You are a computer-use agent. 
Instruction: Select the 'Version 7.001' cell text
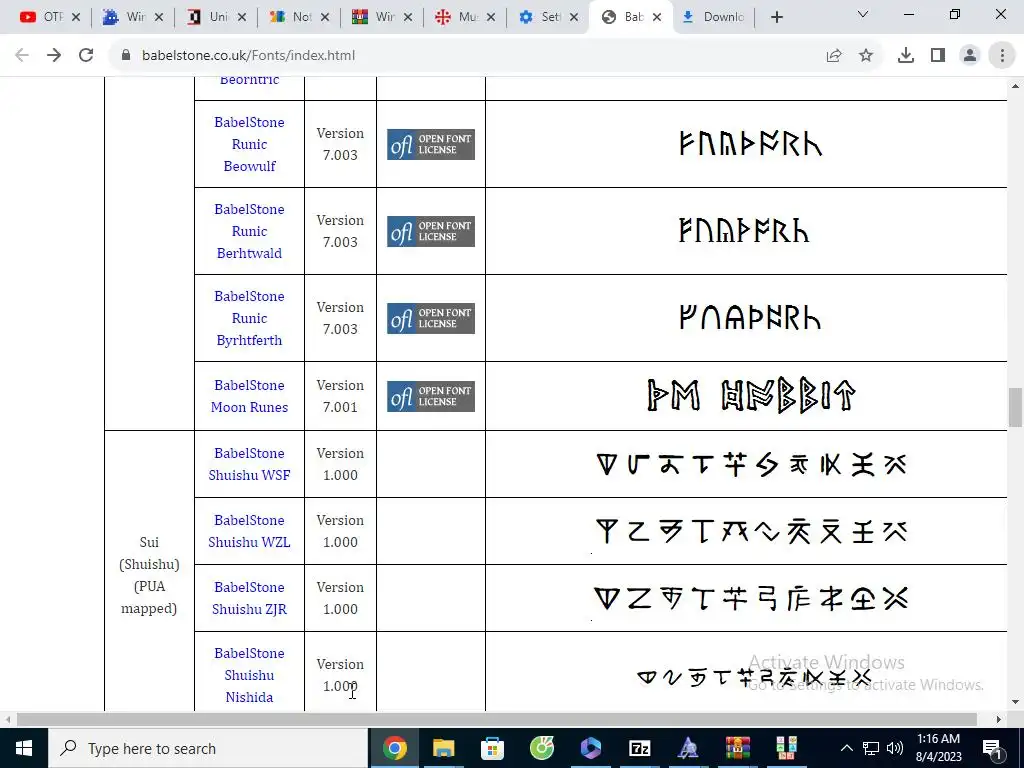340,396
